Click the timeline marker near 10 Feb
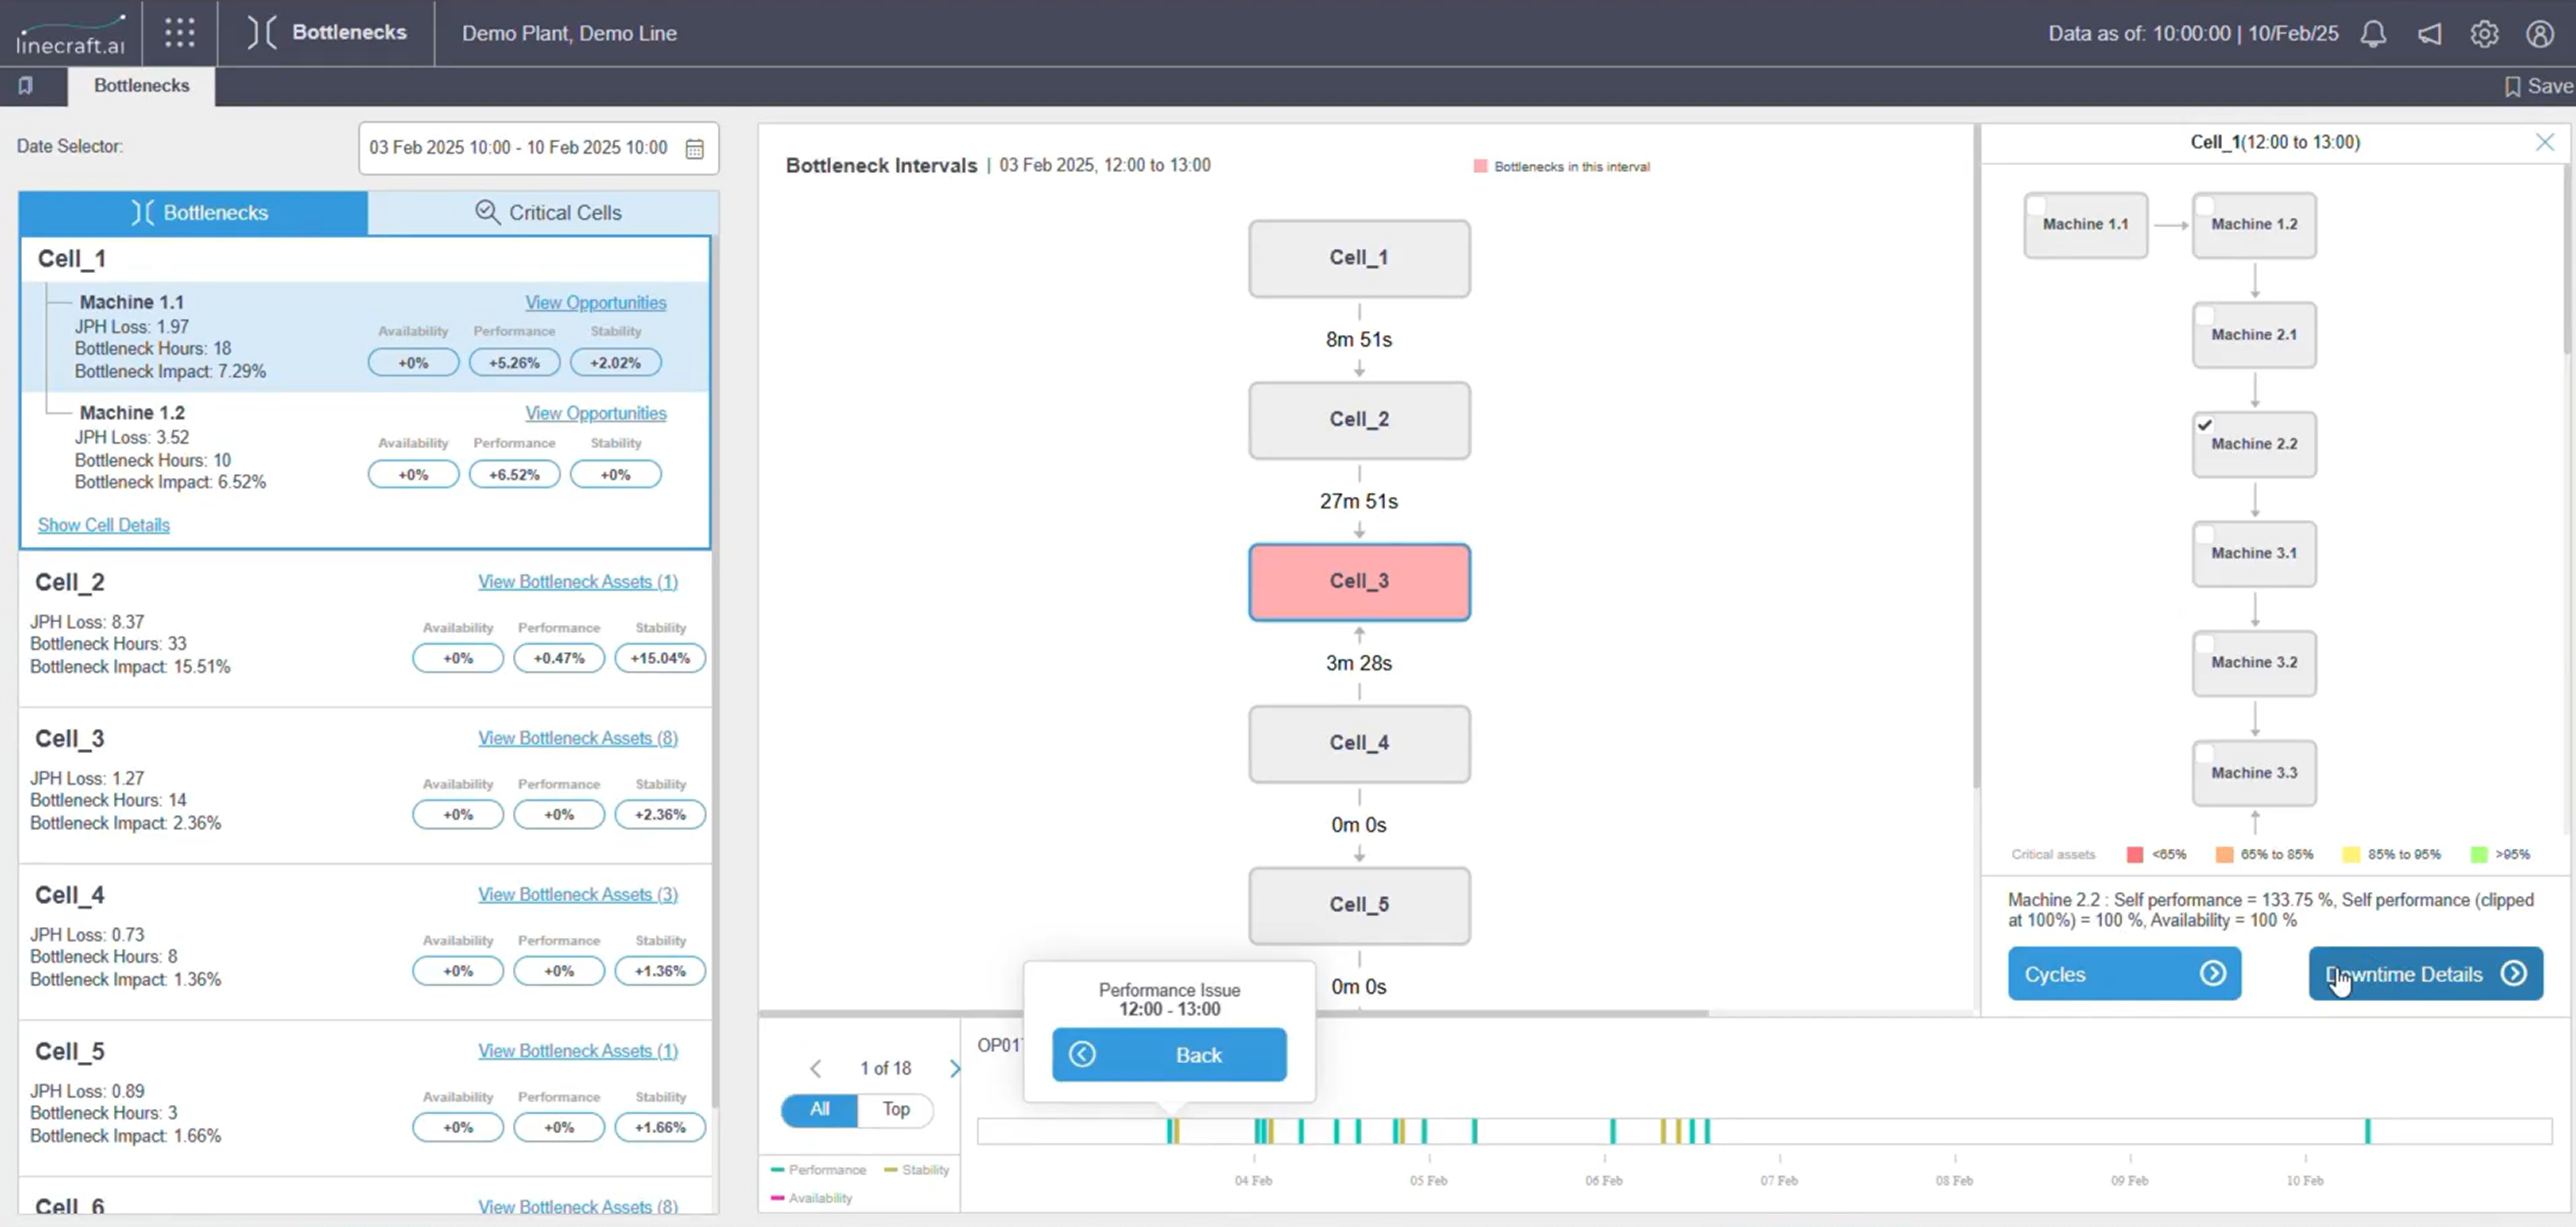 point(2367,1132)
